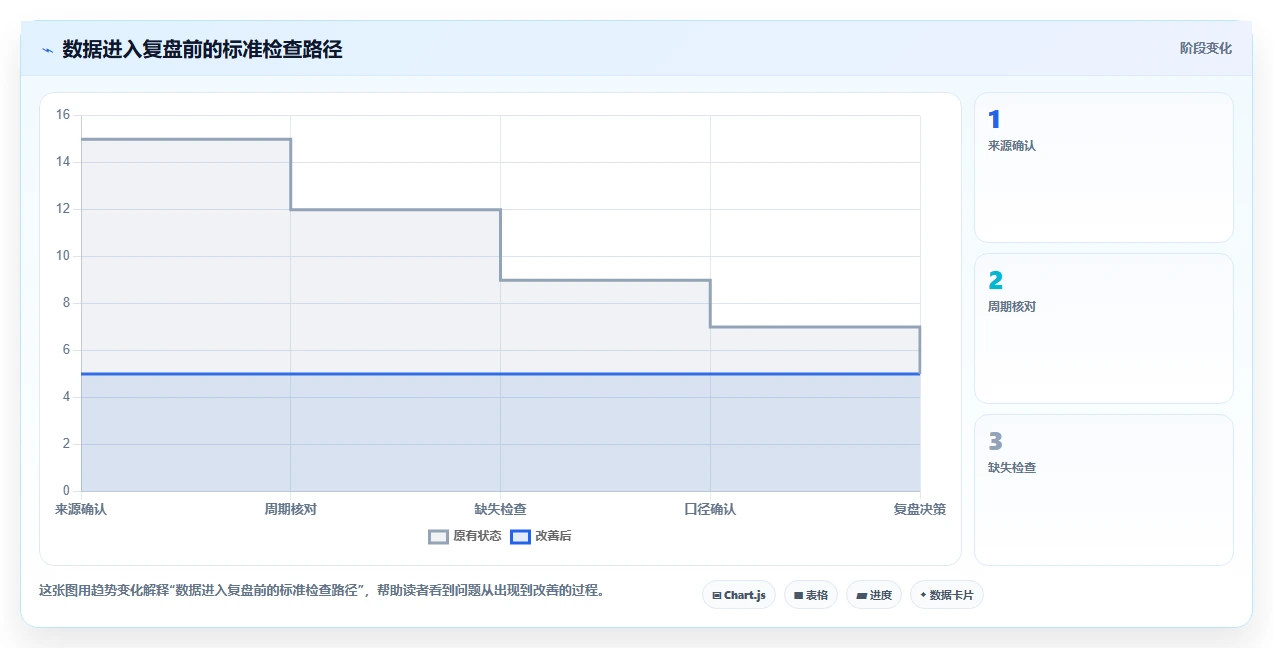This screenshot has height=648, width=1273.
Task: Click the y-axis value 2
Action: [66, 444]
